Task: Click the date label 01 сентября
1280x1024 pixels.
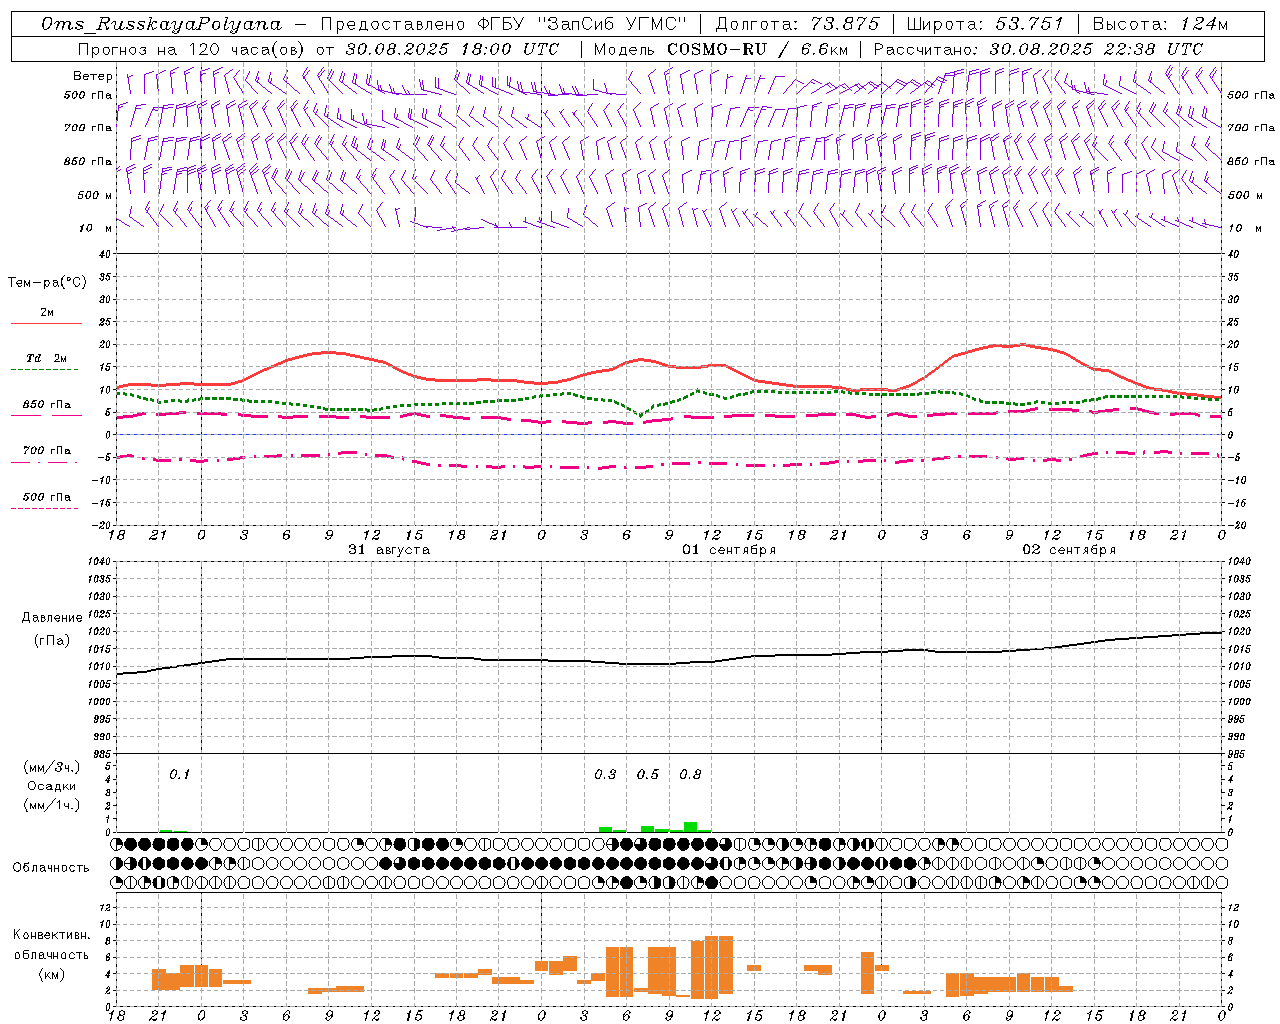Action: 729,550
